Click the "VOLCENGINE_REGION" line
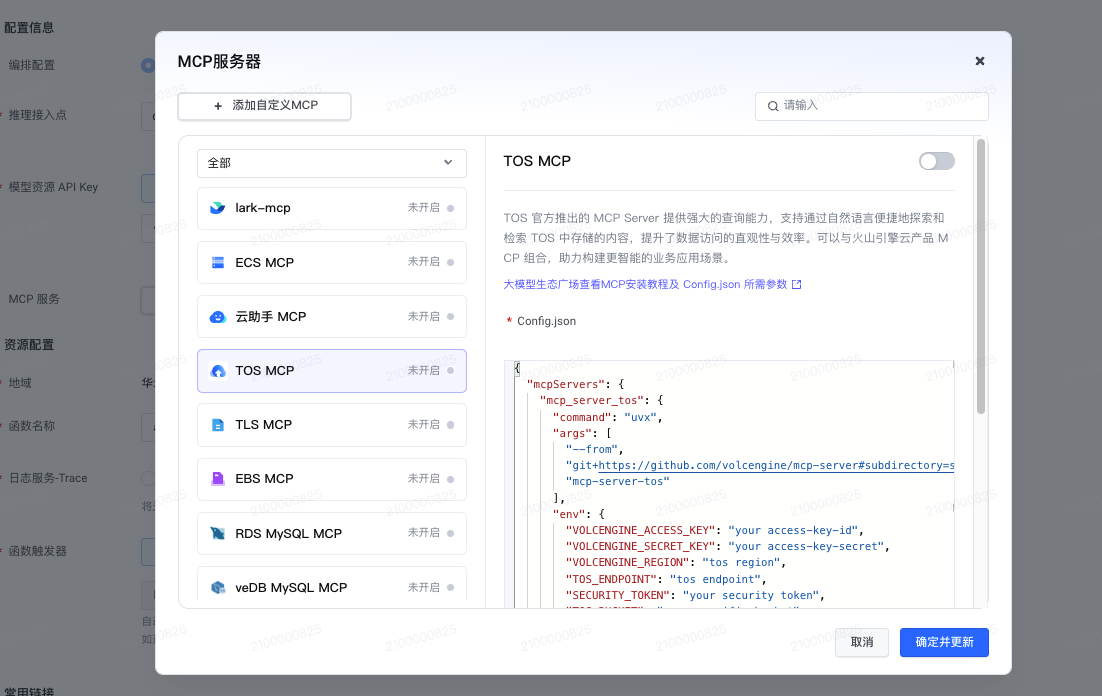 [675, 563]
